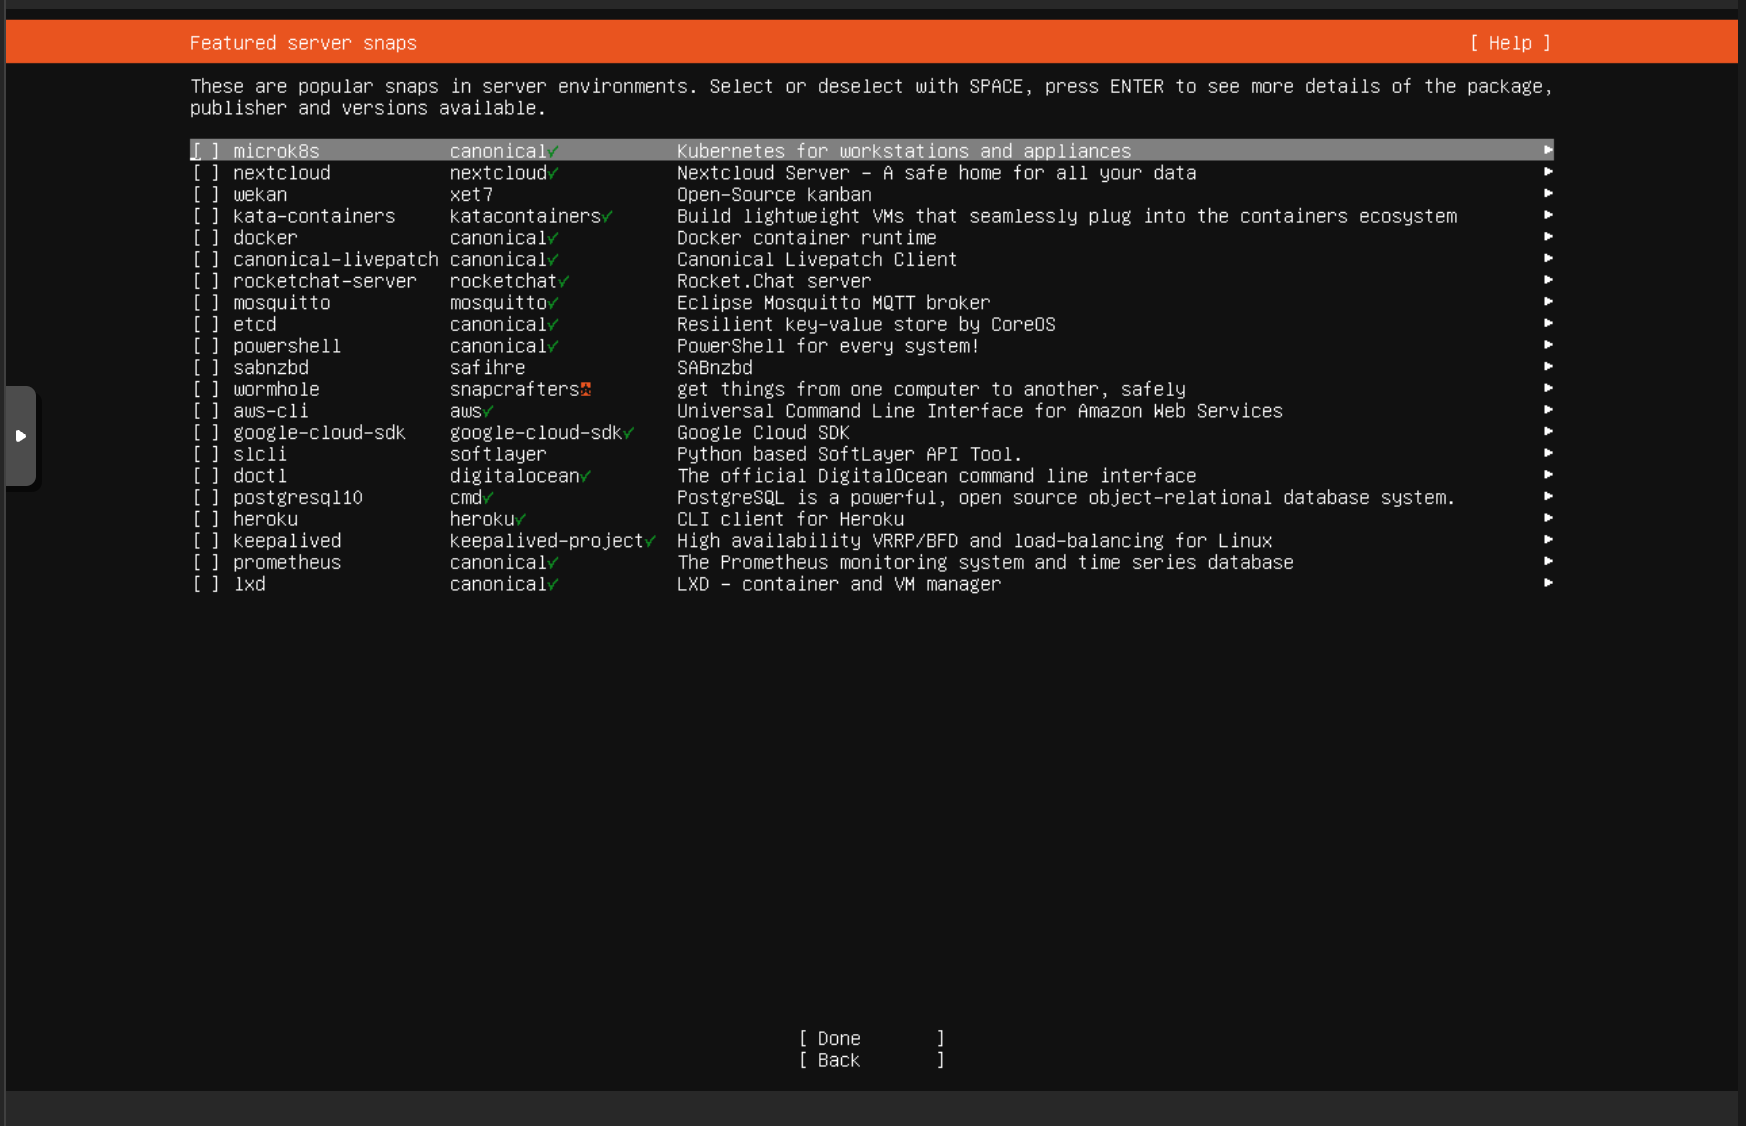This screenshot has width=1746, height=1126.
Task: Show details arrow for the aws-cli row
Action: 1548,410
